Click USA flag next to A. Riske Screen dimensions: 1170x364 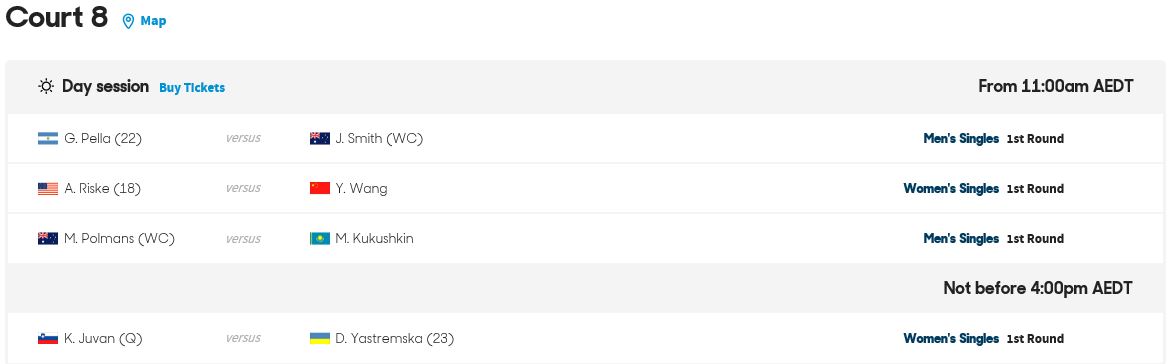point(48,189)
